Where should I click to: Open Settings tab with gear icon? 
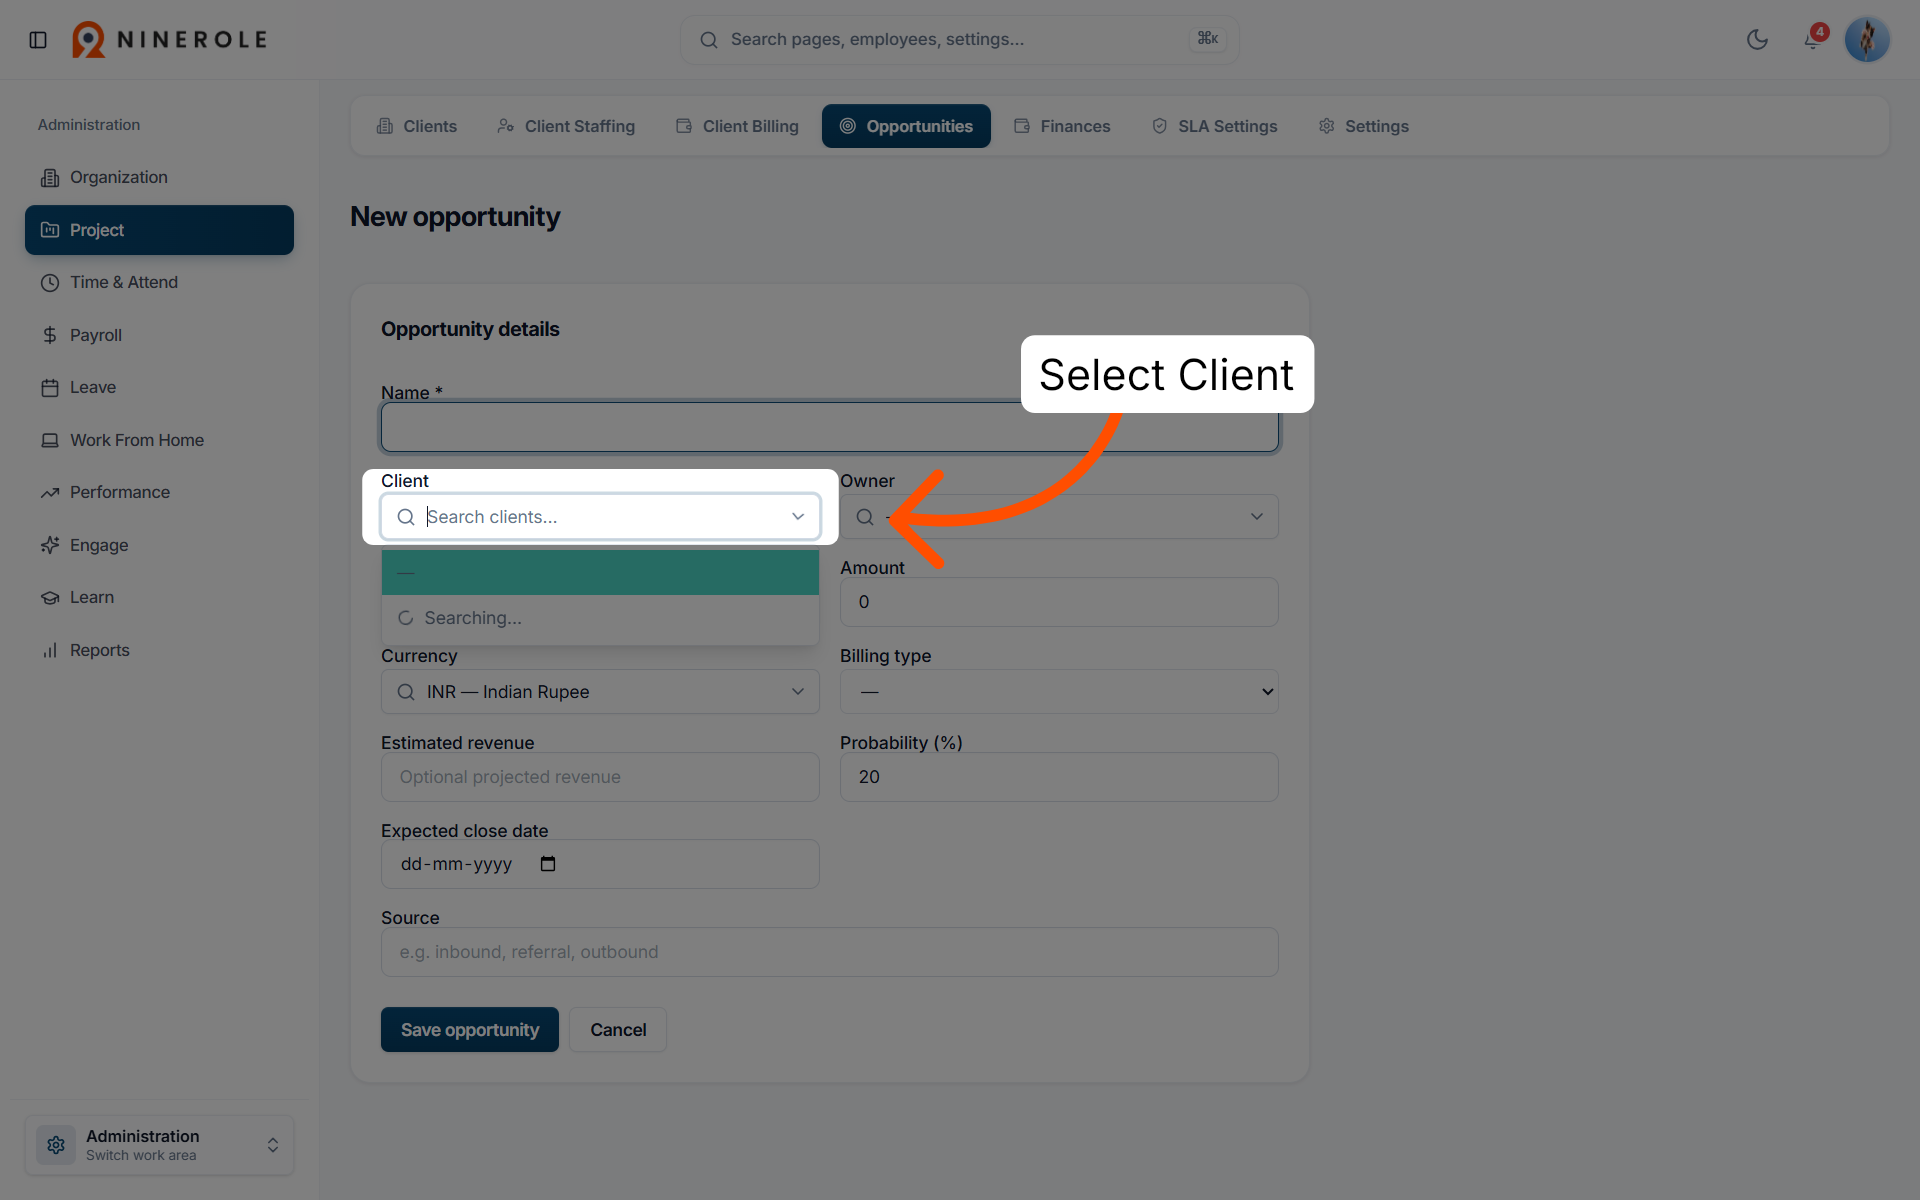click(1364, 126)
